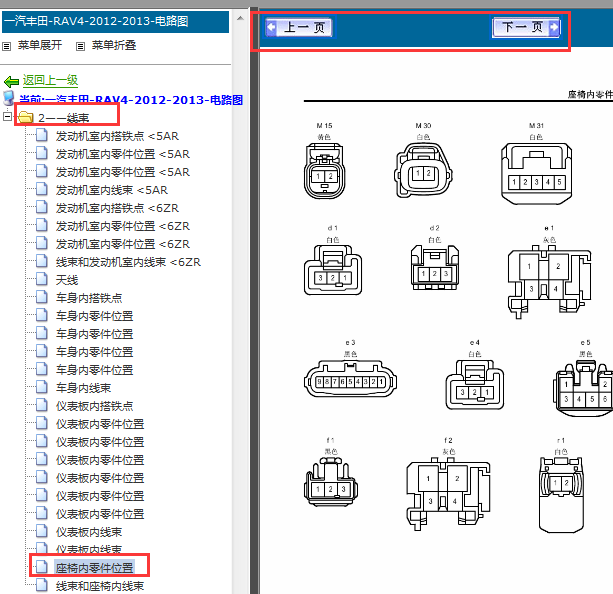Open the 返回上一级 link
Image resolution: width=613 pixels, height=594 pixels.
point(50,80)
